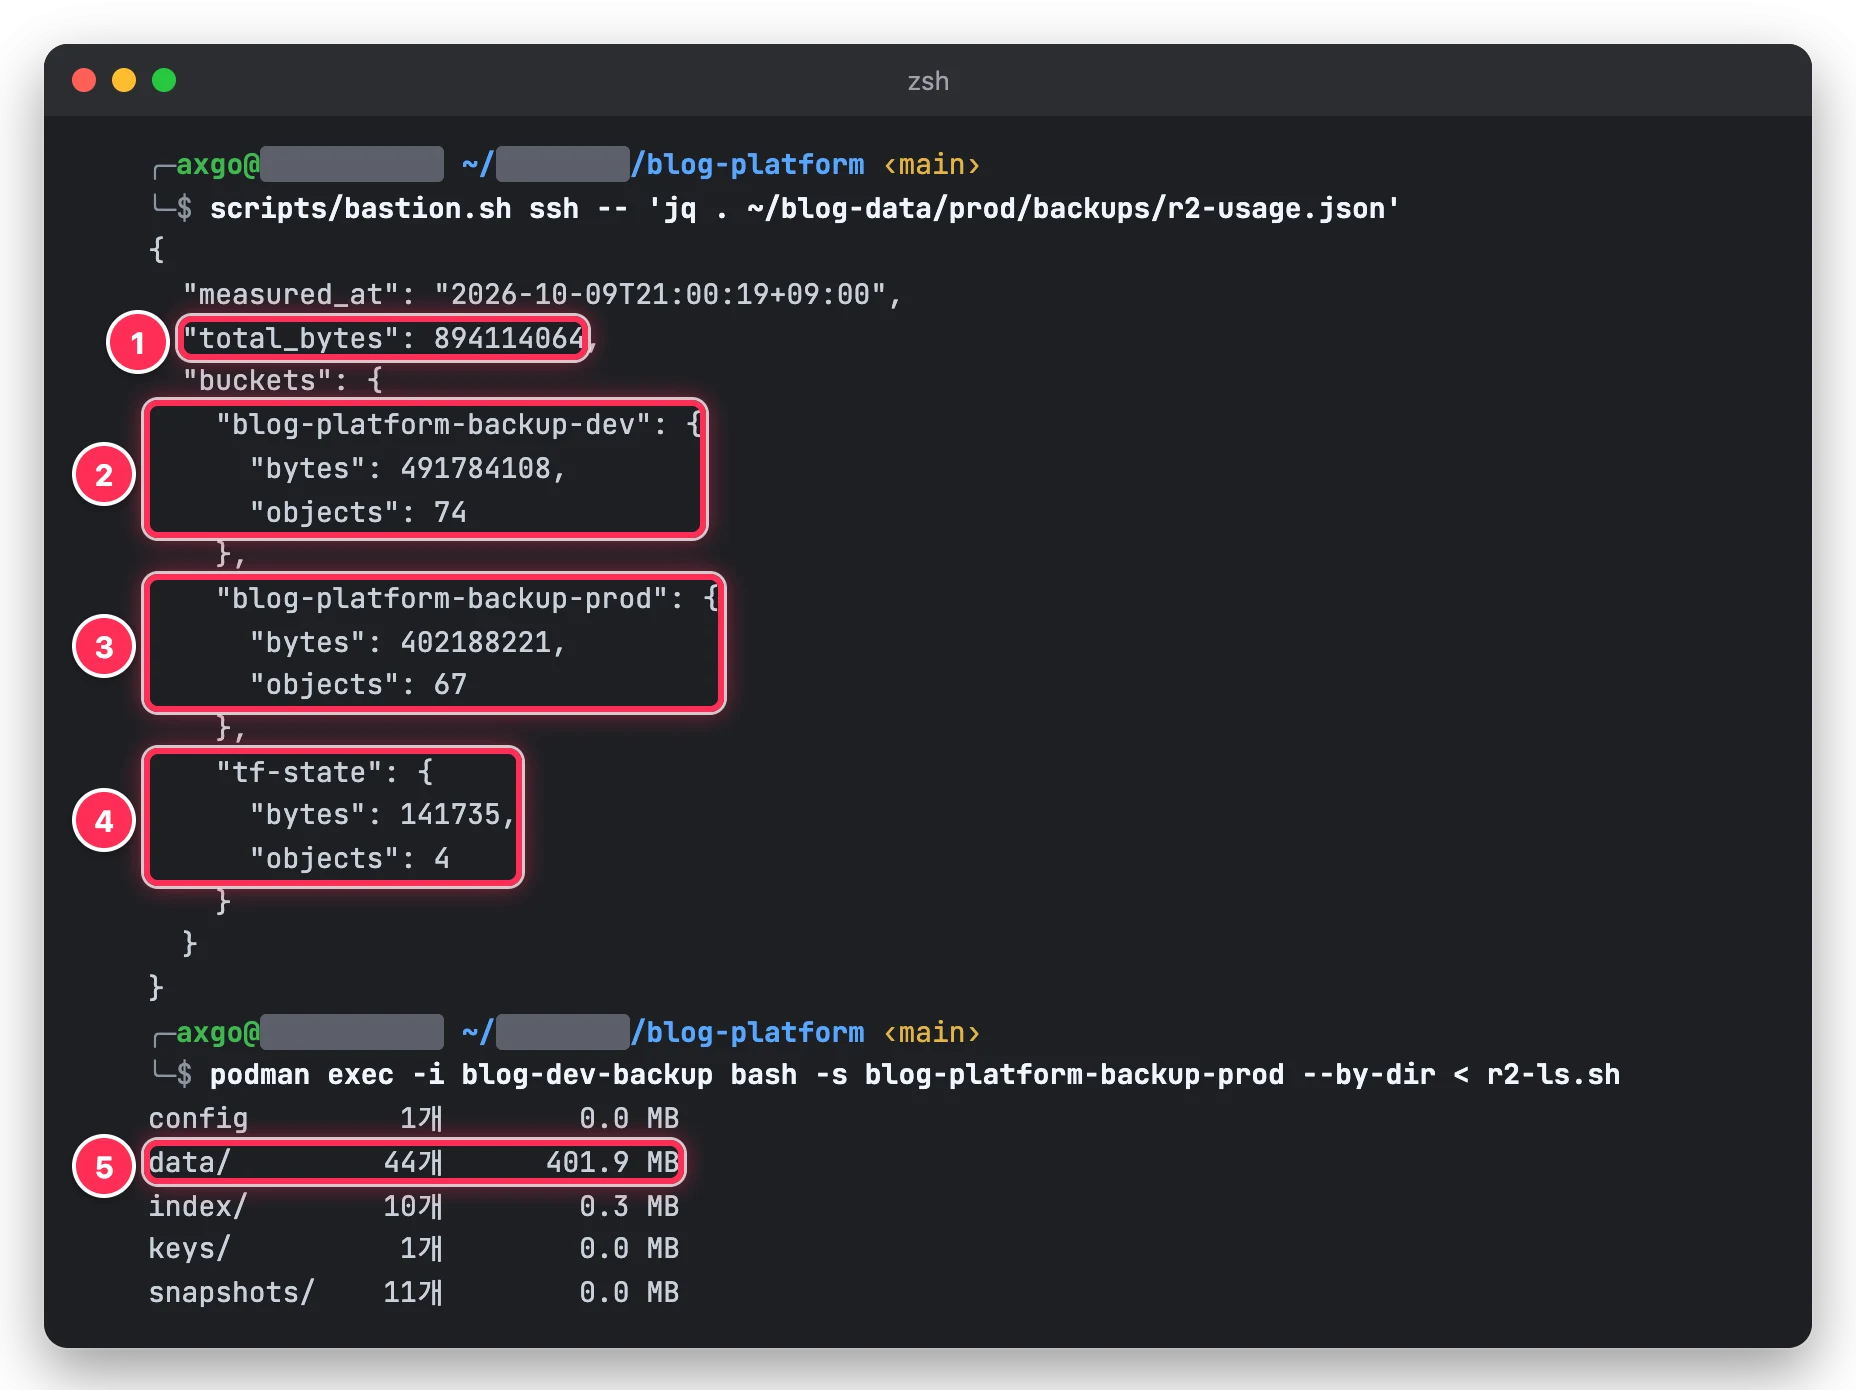The image size is (1856, 1390).
Task: Click the first prompt's <main> branch label
Action: pos(932,164)
